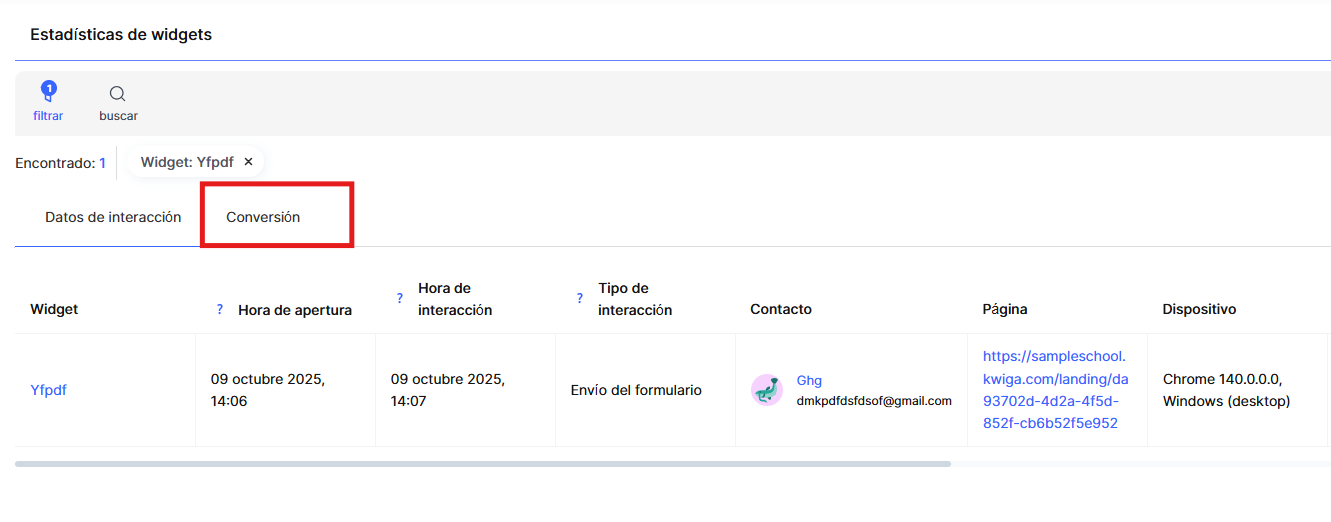The height and width of the screenshot is (522, 1331).
Task: Click help icon beside Hora de interacción
Action: point(400,298)
